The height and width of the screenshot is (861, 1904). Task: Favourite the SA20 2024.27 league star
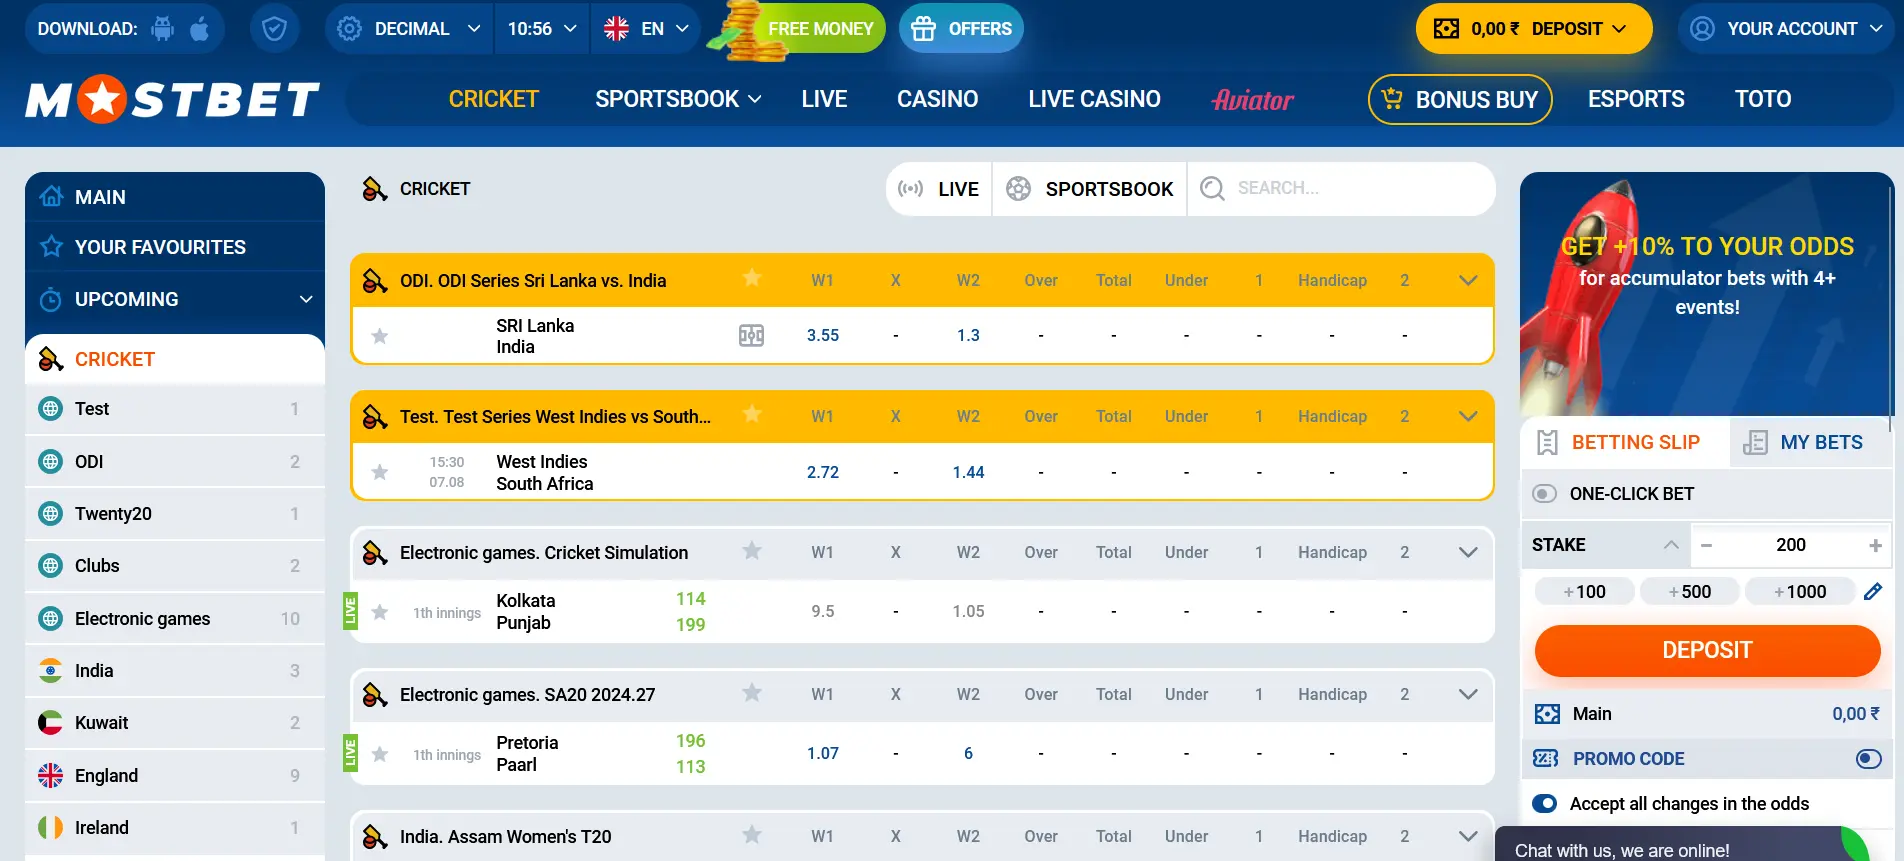point(752,693)
